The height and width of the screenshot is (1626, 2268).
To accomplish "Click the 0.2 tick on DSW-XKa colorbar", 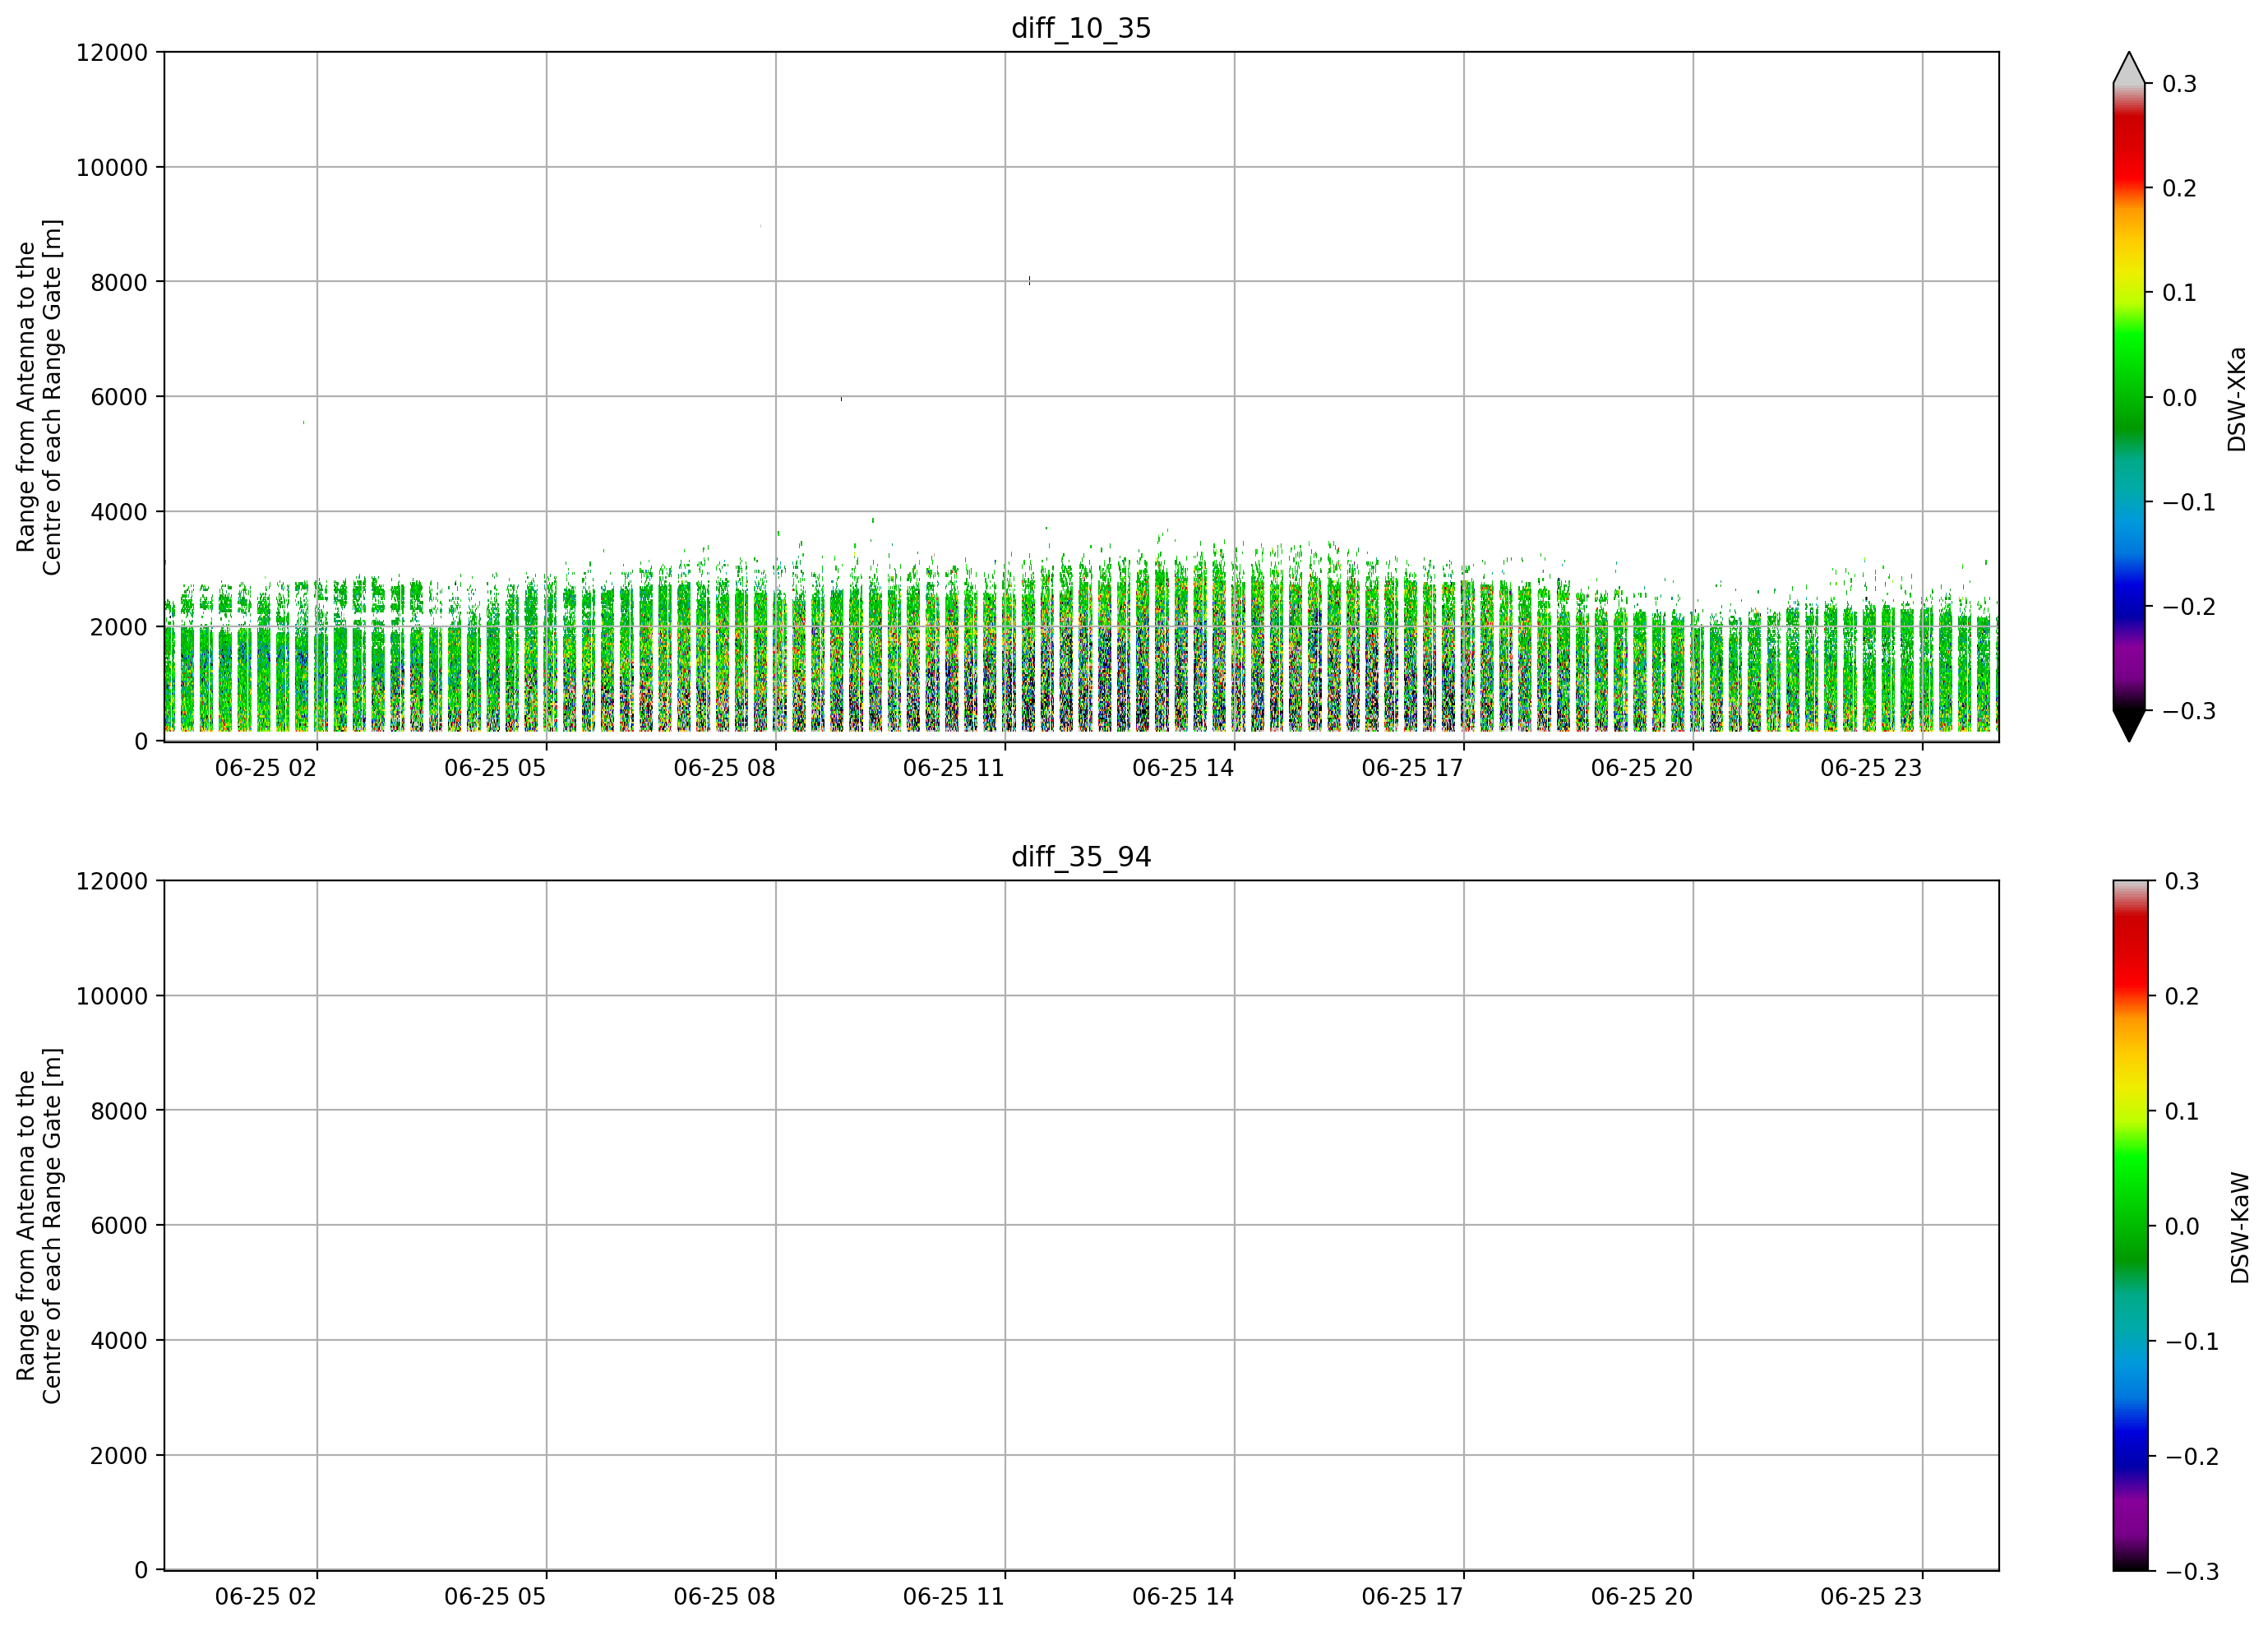I will pyautogui.click(x=2179, y=189).
